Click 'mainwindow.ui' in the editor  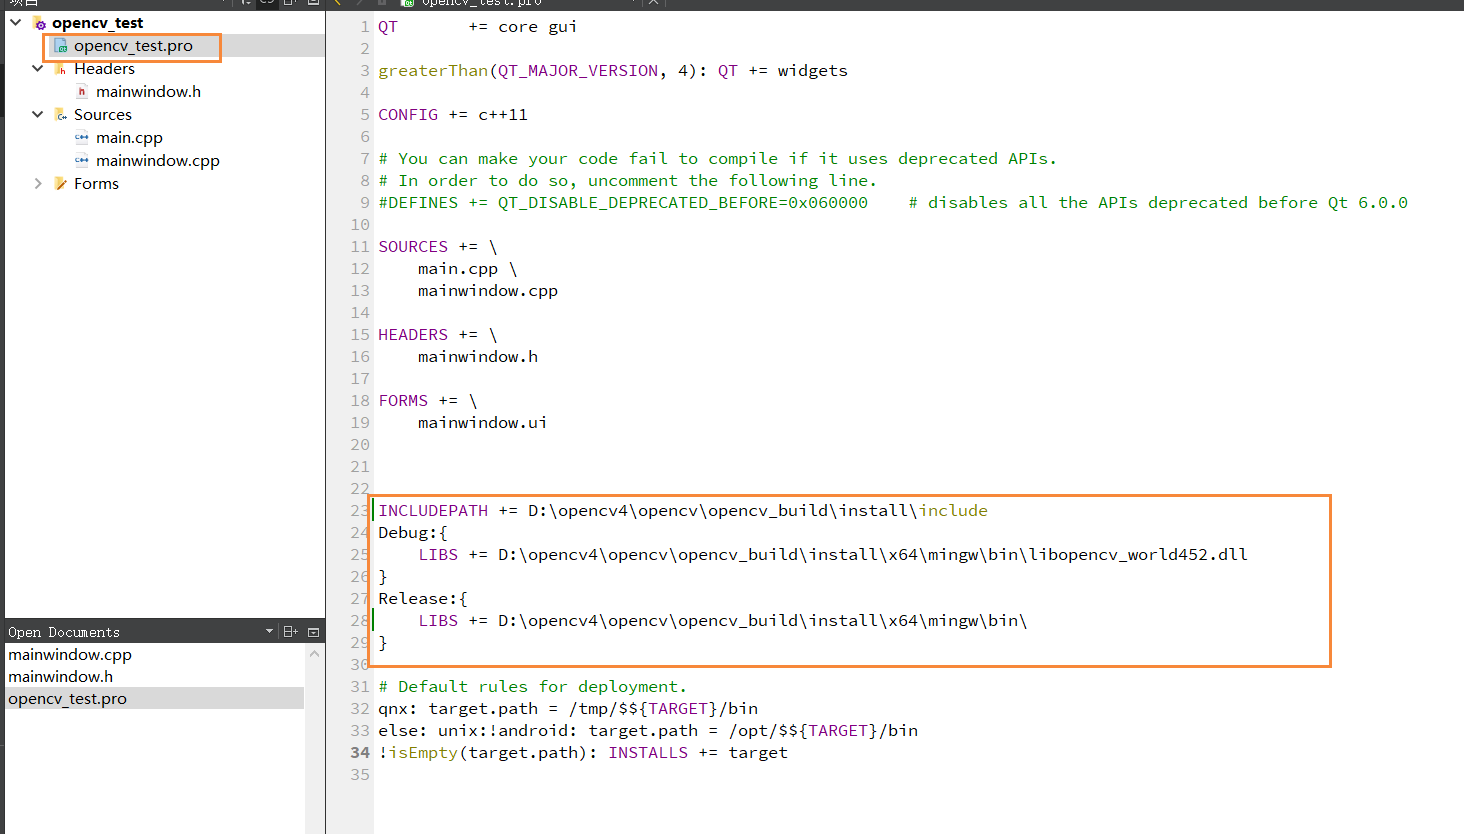(x=483, y=423)
